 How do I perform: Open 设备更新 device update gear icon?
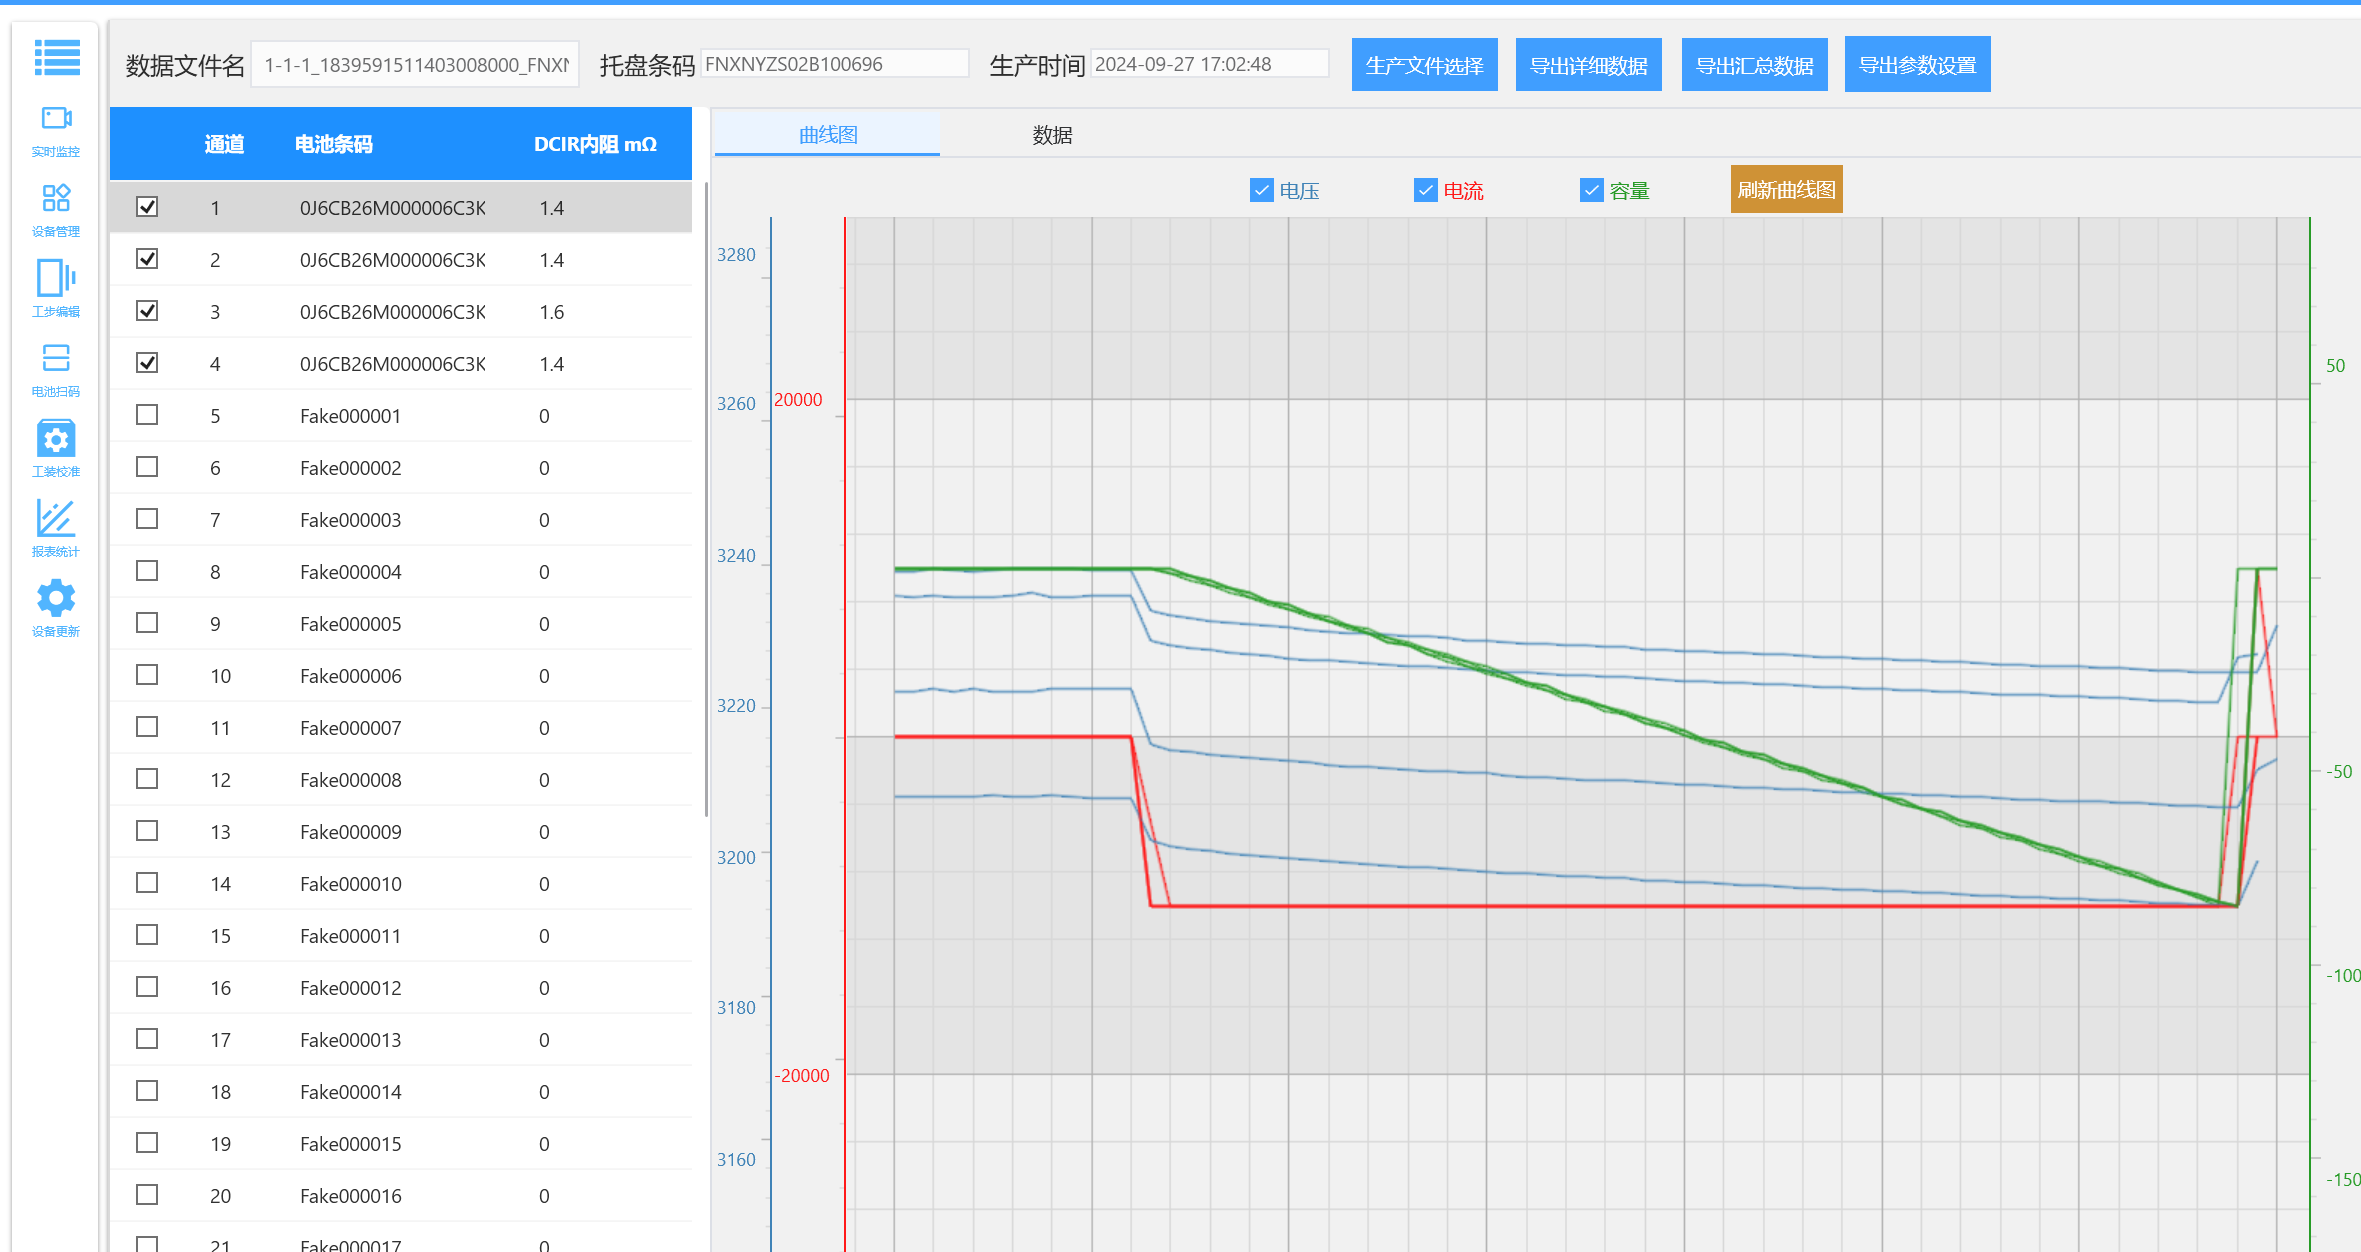56,598
